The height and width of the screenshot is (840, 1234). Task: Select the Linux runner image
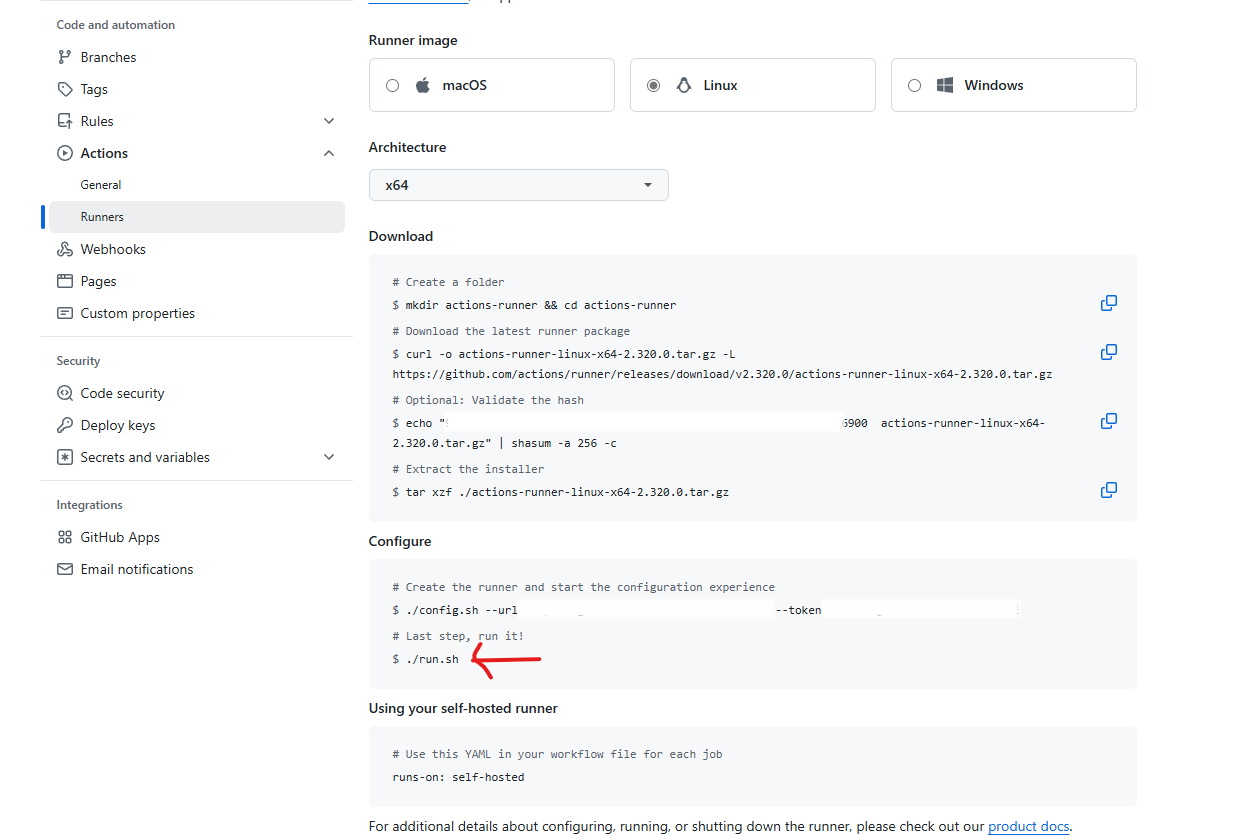[x=653, y=86]
